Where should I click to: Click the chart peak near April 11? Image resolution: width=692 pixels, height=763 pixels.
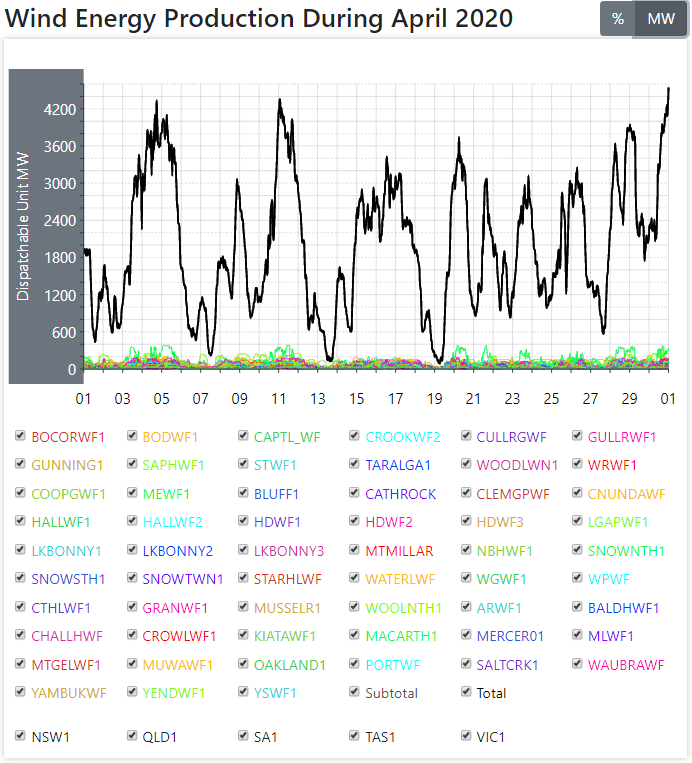pos(280,100)
